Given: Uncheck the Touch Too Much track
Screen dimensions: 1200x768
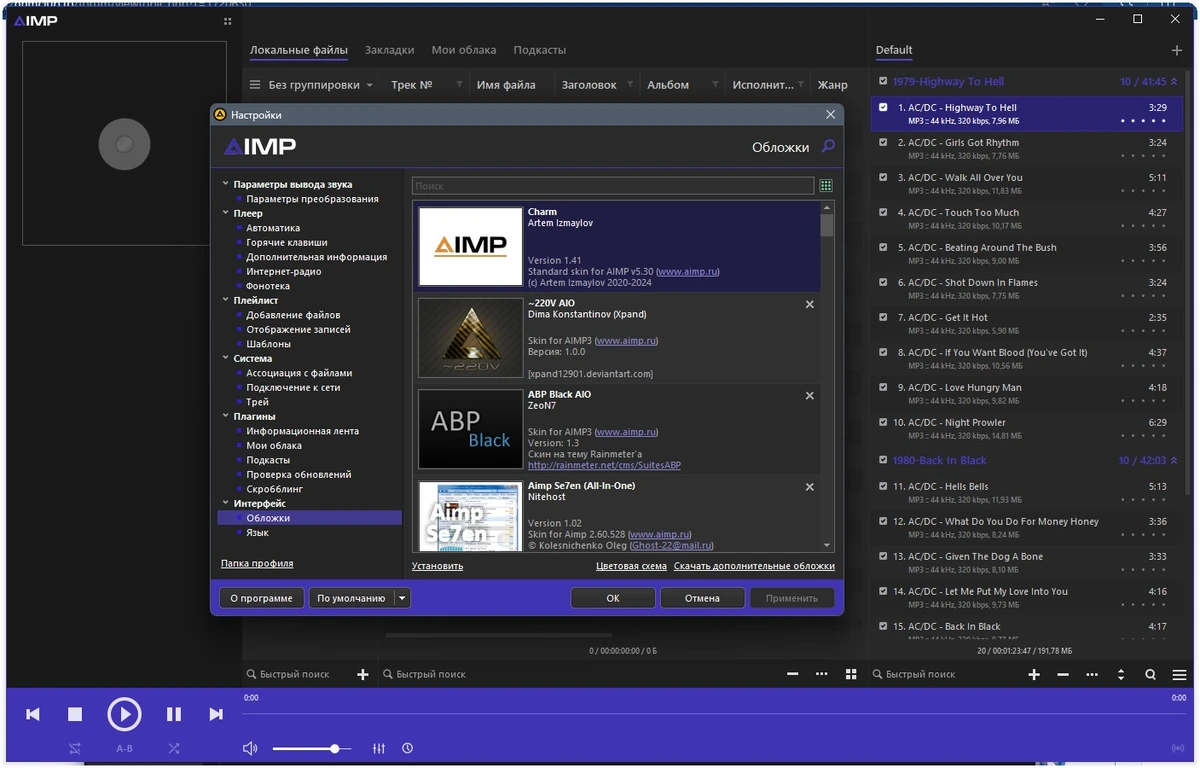Looking at the screenshot, I should point(883,212).
